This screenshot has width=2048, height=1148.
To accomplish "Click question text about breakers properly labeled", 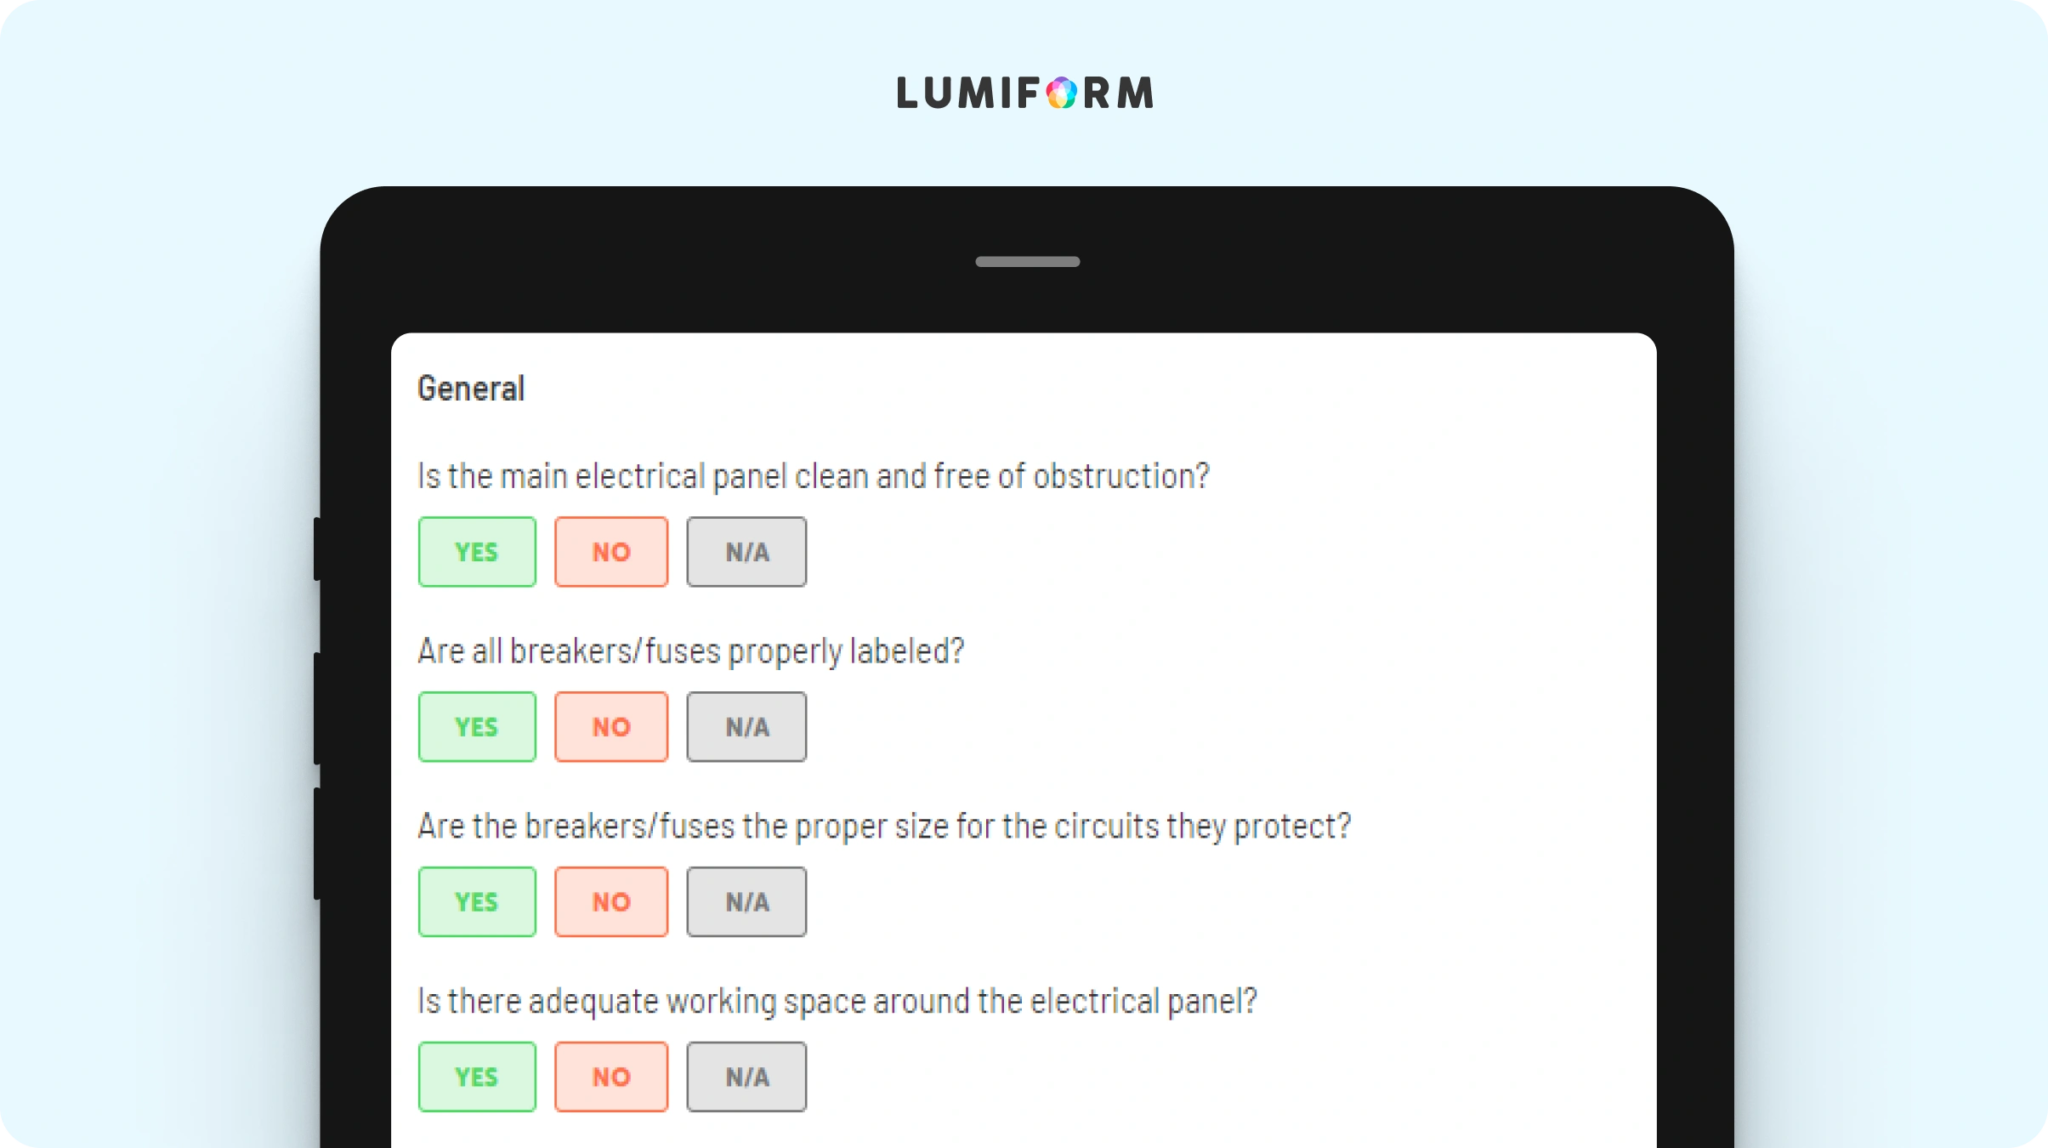I will (x=691, y=652).
